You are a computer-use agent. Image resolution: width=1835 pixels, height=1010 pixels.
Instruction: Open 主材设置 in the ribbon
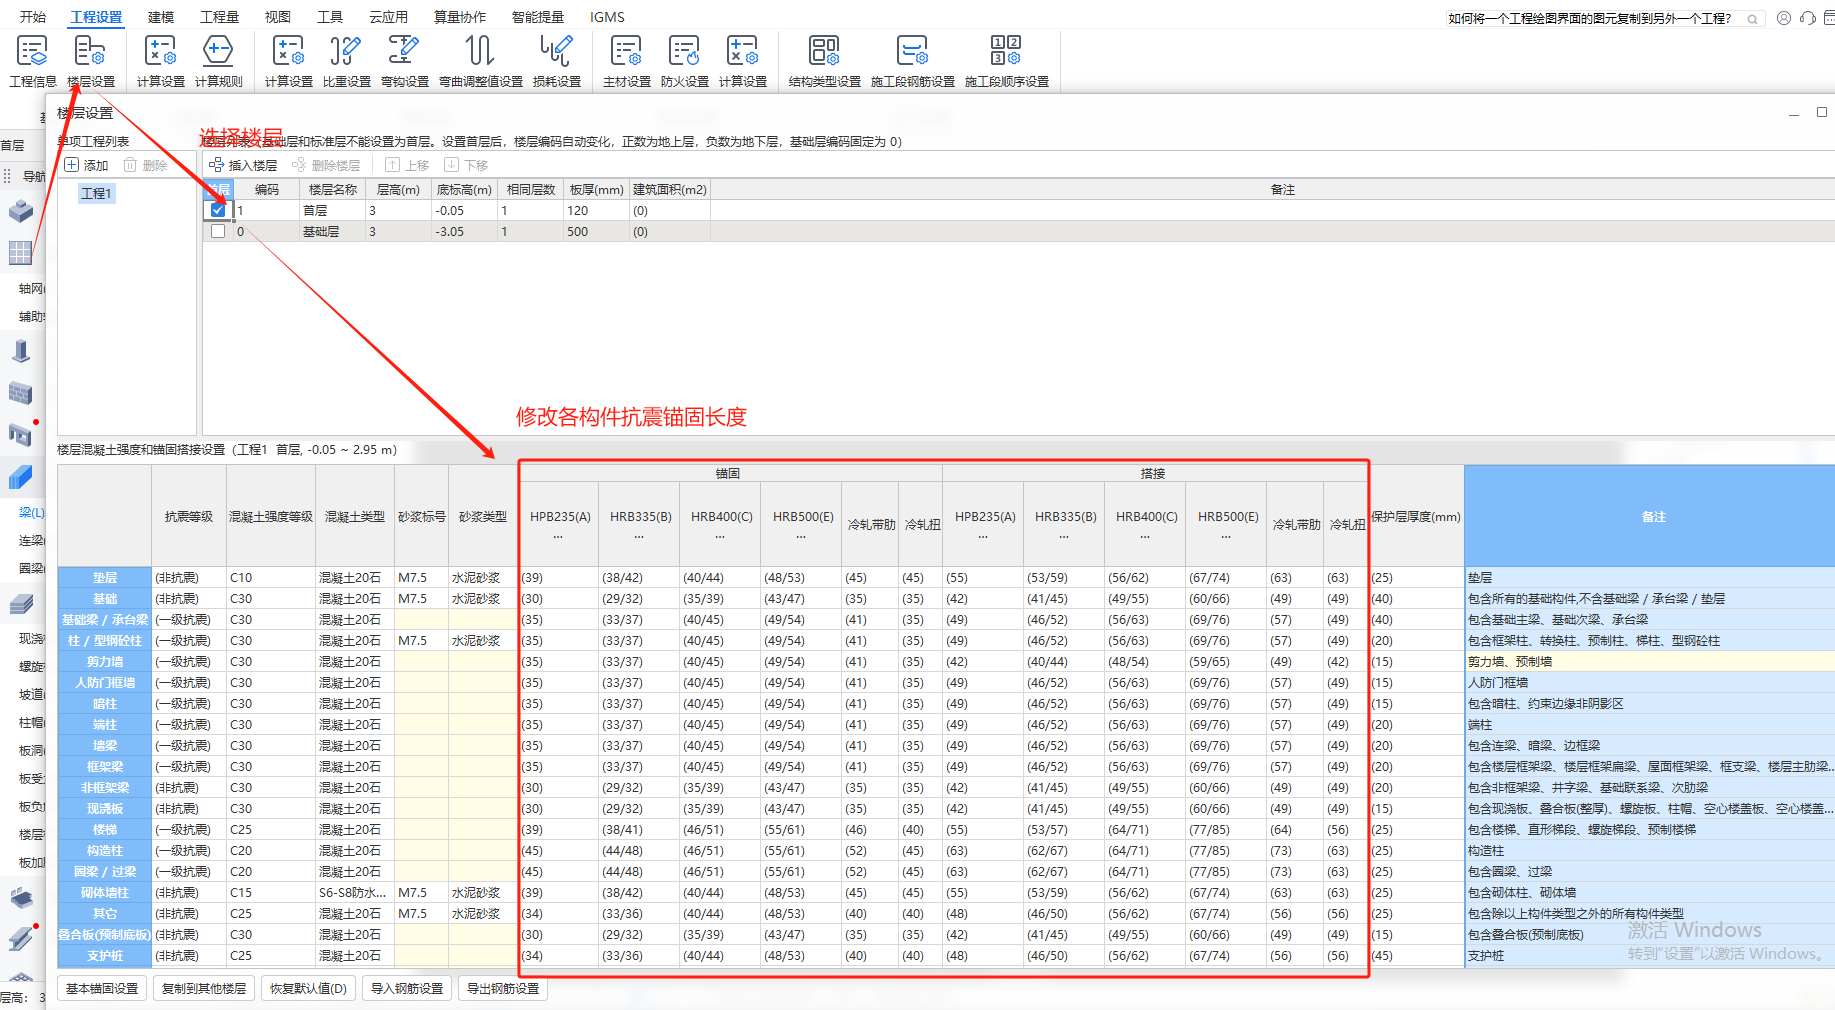[x=627, y=61]
